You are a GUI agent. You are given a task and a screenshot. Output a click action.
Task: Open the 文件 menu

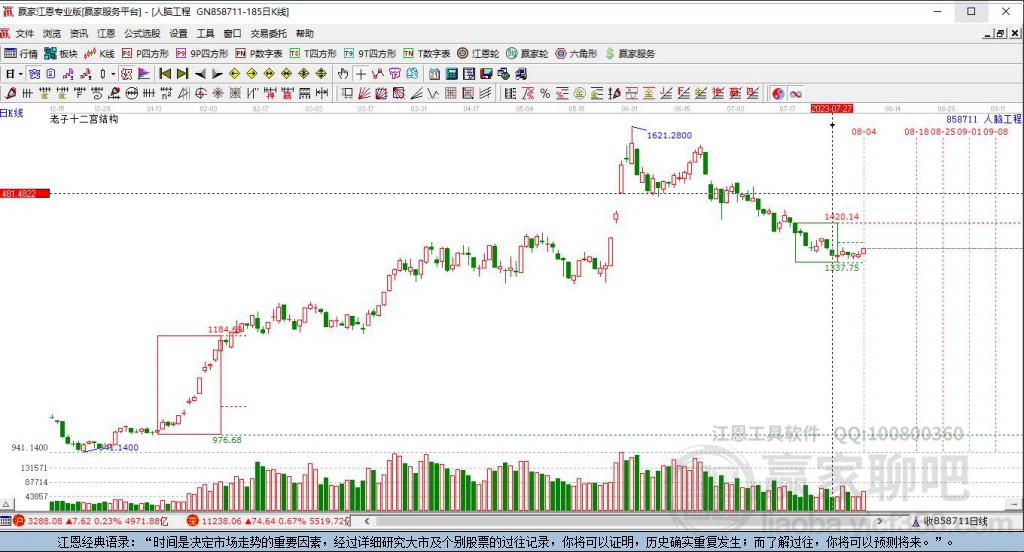tap(25, 33)
